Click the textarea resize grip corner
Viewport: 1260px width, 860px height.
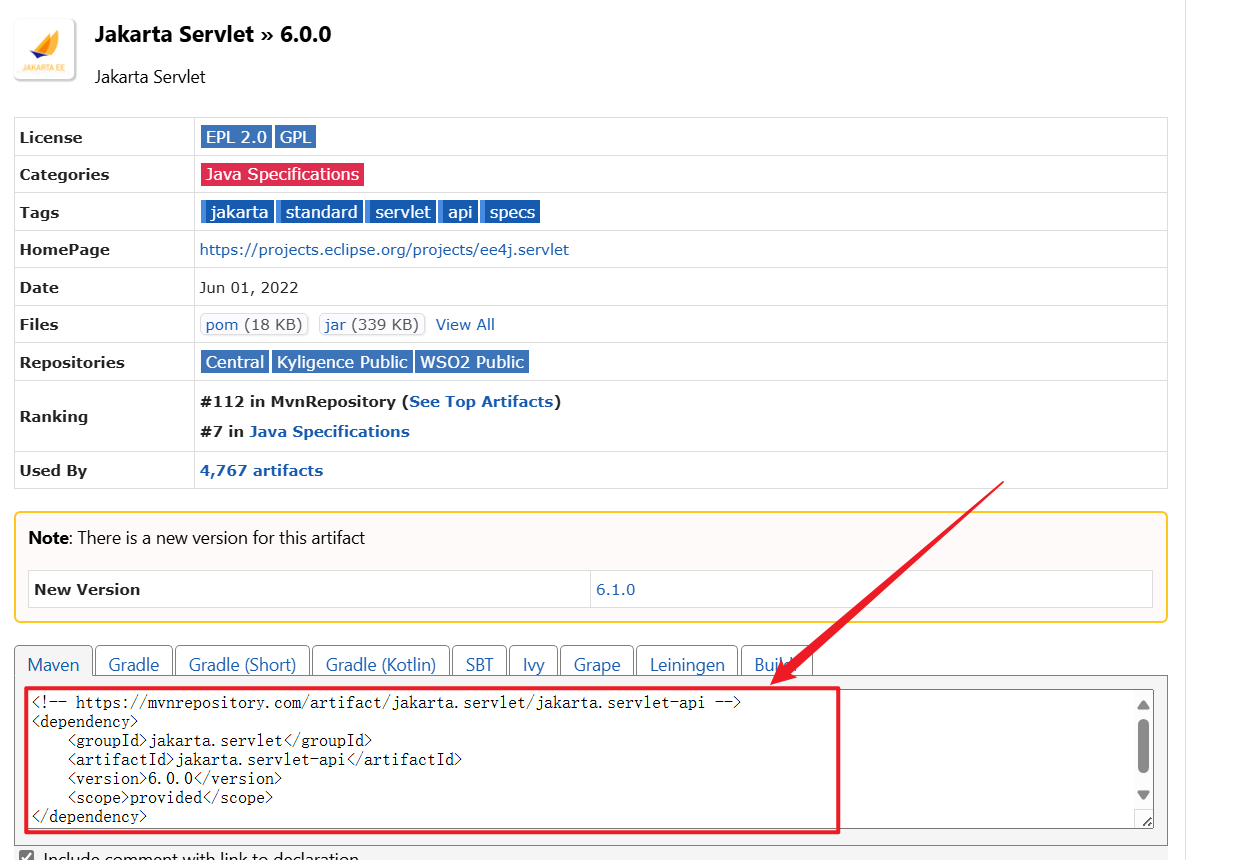1146,820
